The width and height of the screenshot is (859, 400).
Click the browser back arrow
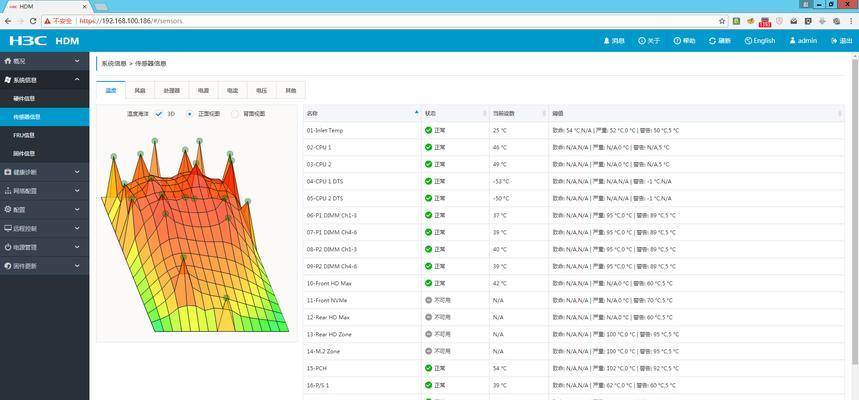pyautogui.click(x=8, y=21)
